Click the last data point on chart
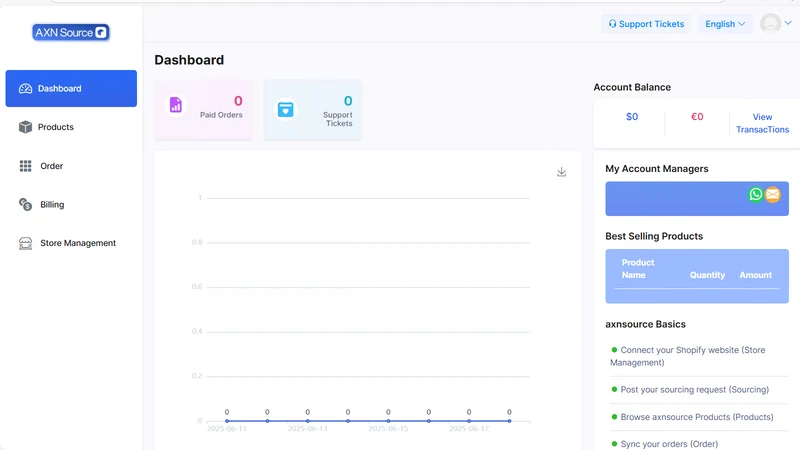 pyautogui.click(x=509, y=421)
